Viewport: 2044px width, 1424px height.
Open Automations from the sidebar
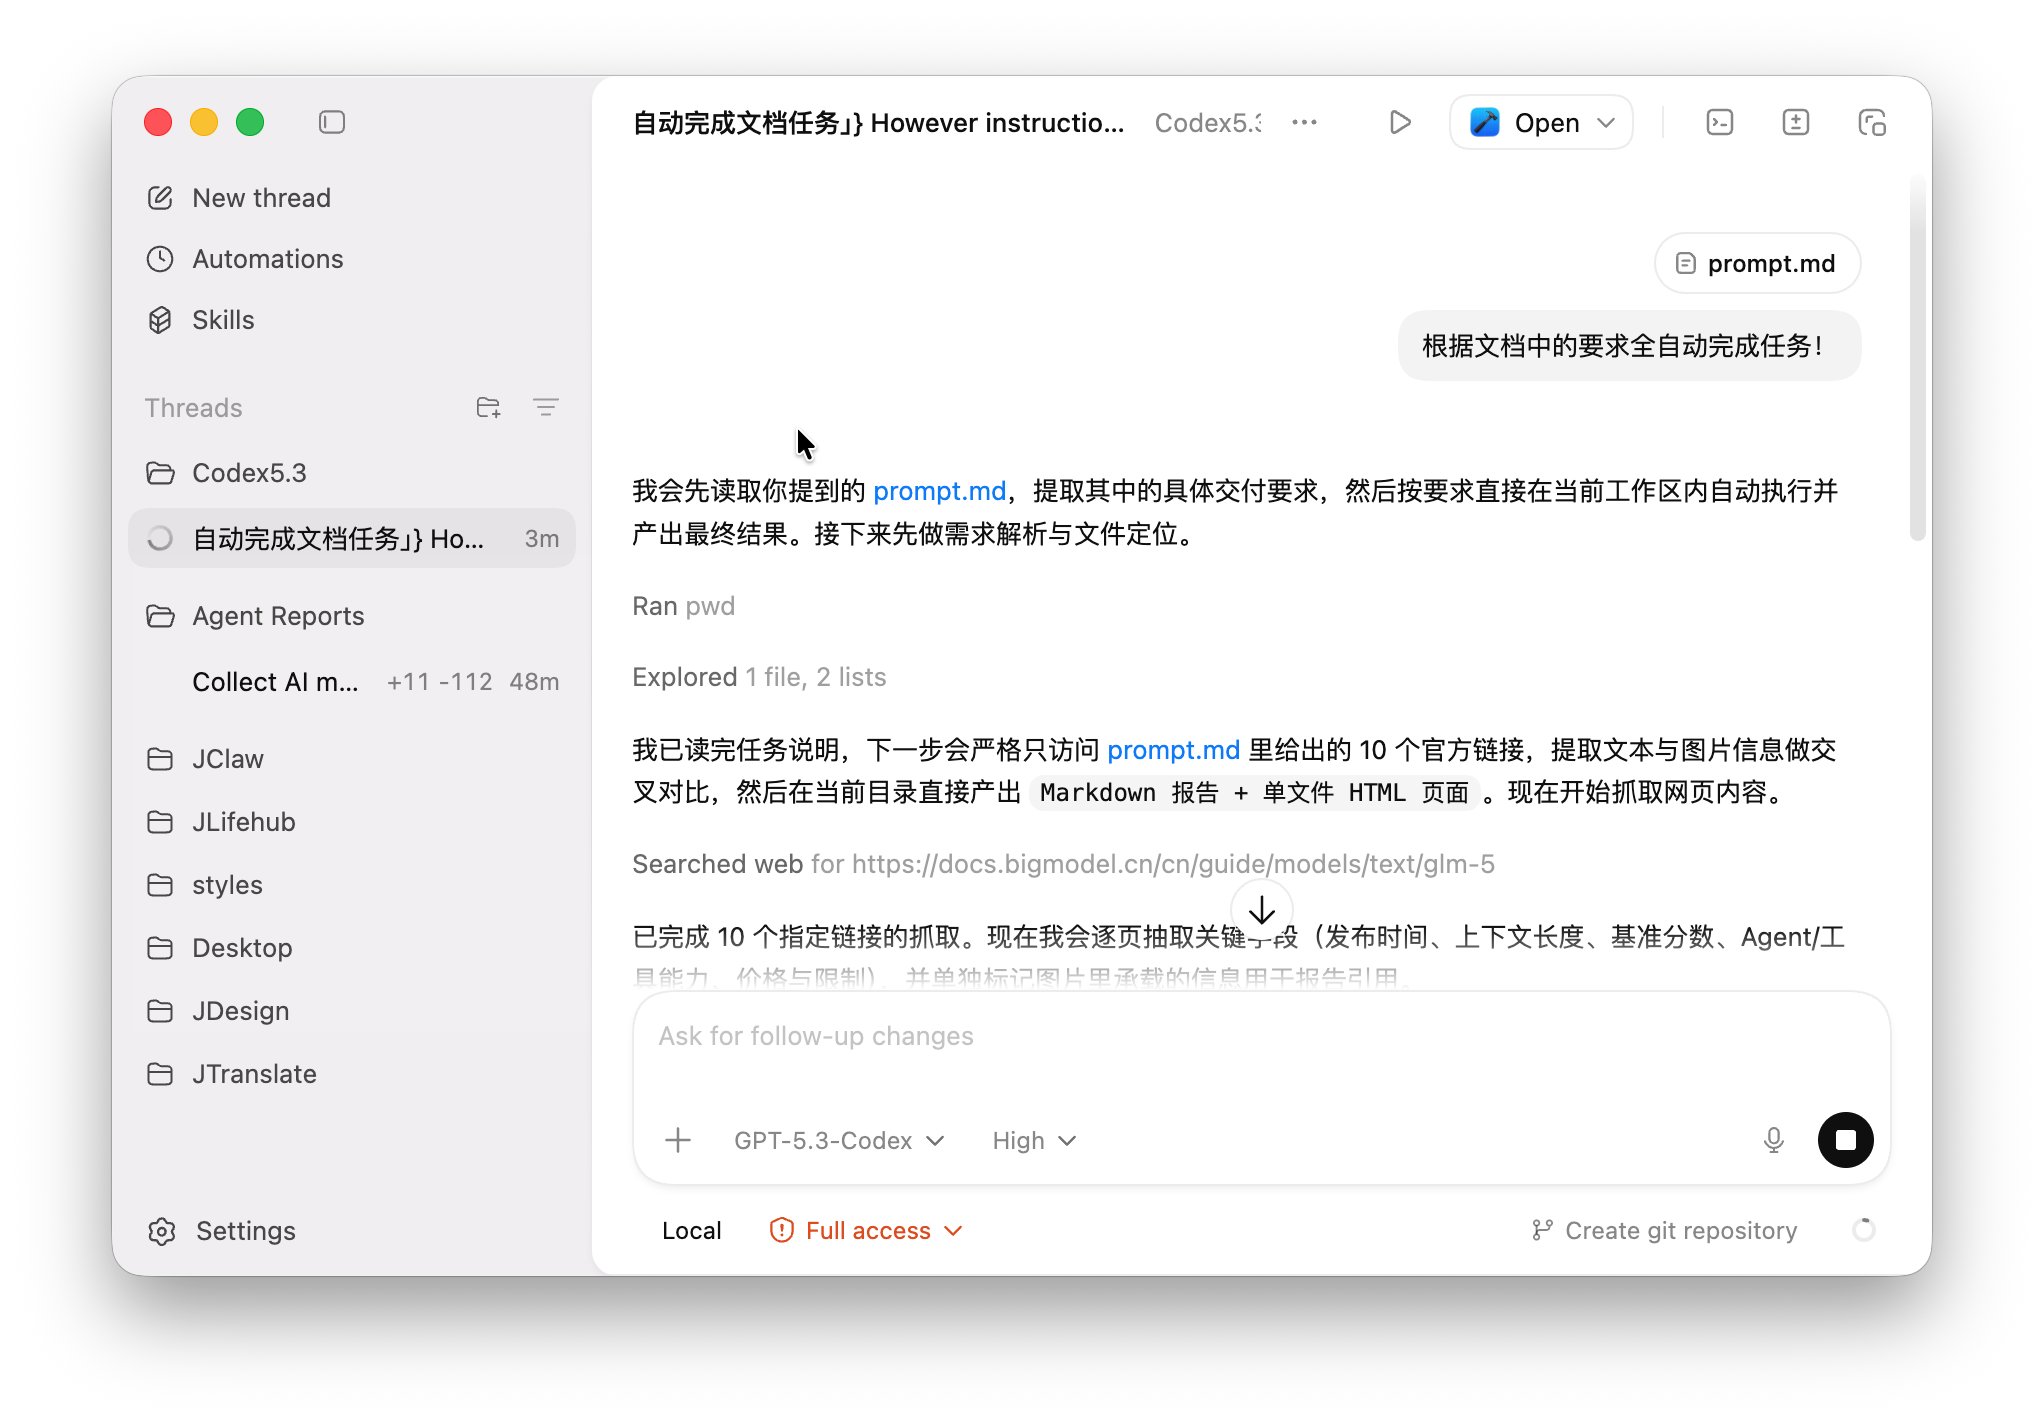(x=267, y=259)
